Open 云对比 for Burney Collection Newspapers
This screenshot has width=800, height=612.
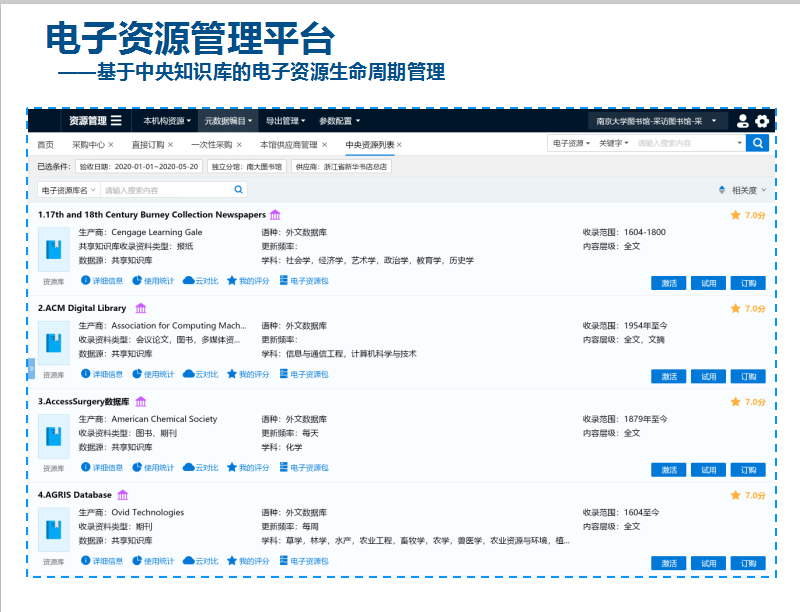(x=201, y=280)
